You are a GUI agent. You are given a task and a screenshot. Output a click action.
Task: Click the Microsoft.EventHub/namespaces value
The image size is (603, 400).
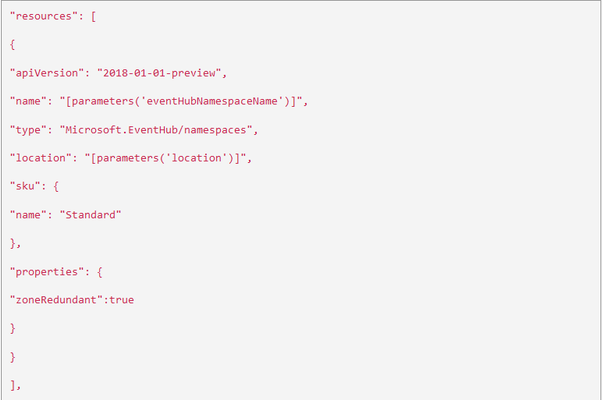(156, 130)
